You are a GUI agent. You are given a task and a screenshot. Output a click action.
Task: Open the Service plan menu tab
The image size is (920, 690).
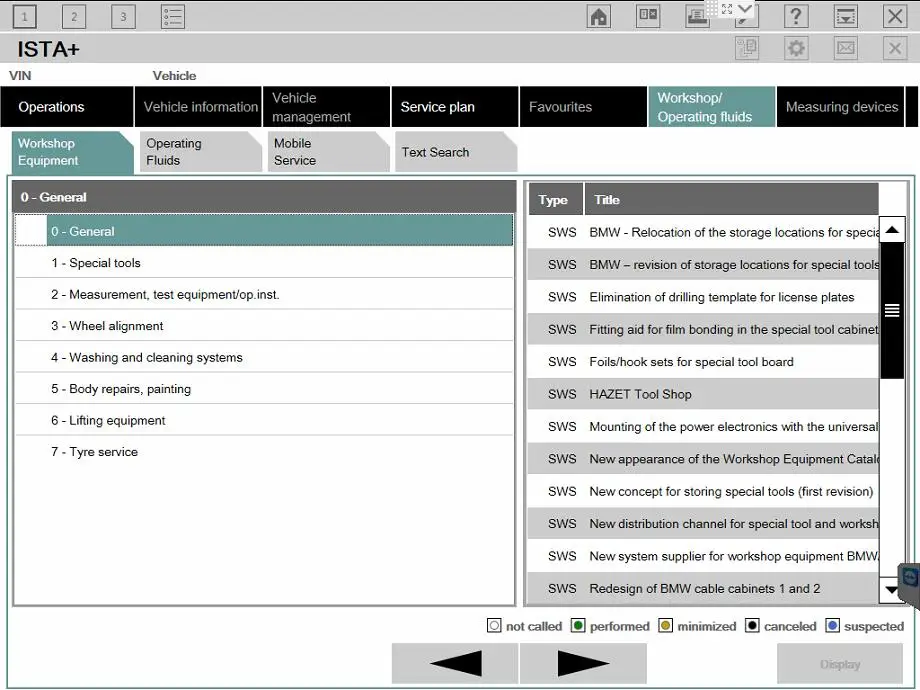tap(455, 107)
